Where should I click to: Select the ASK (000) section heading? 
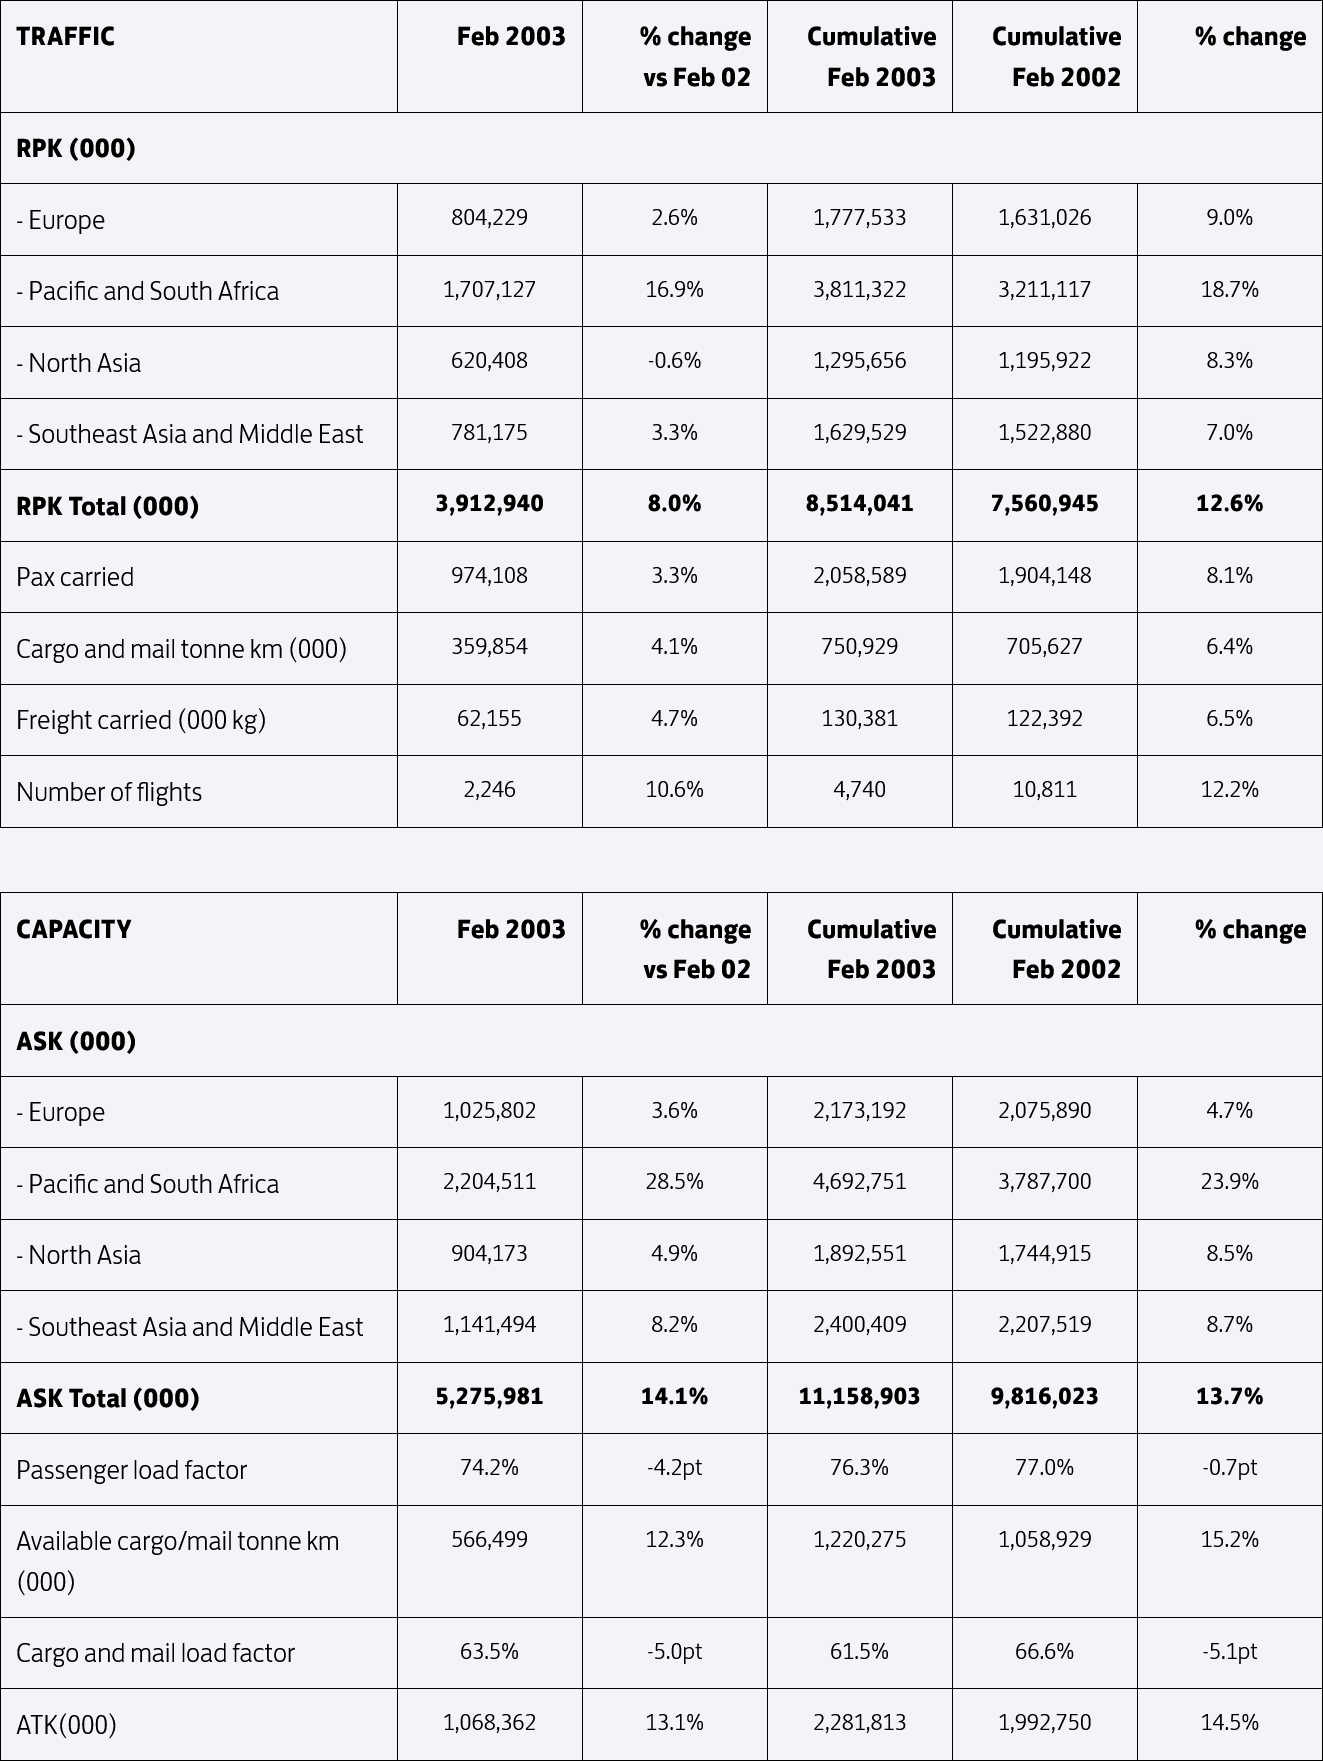point(76,1041)
